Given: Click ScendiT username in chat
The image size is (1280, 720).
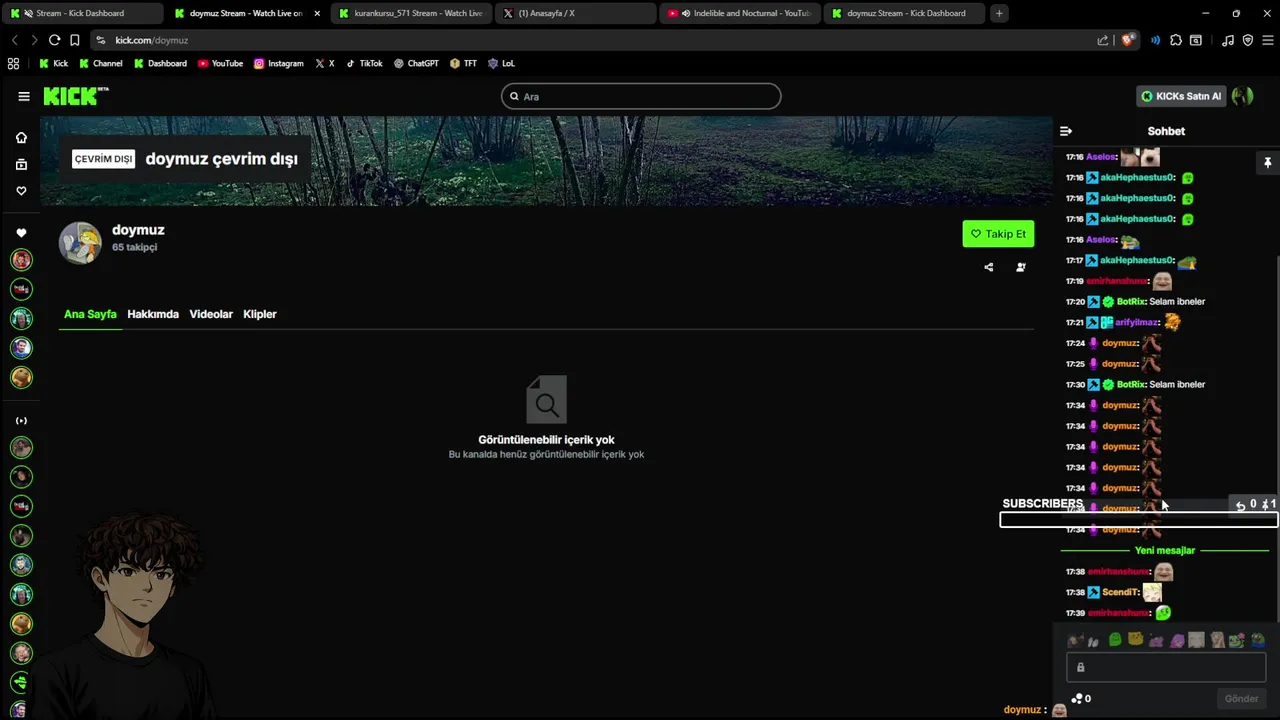Looking at the screenshot, I should pyautogui.click(x=1120, y=592).
